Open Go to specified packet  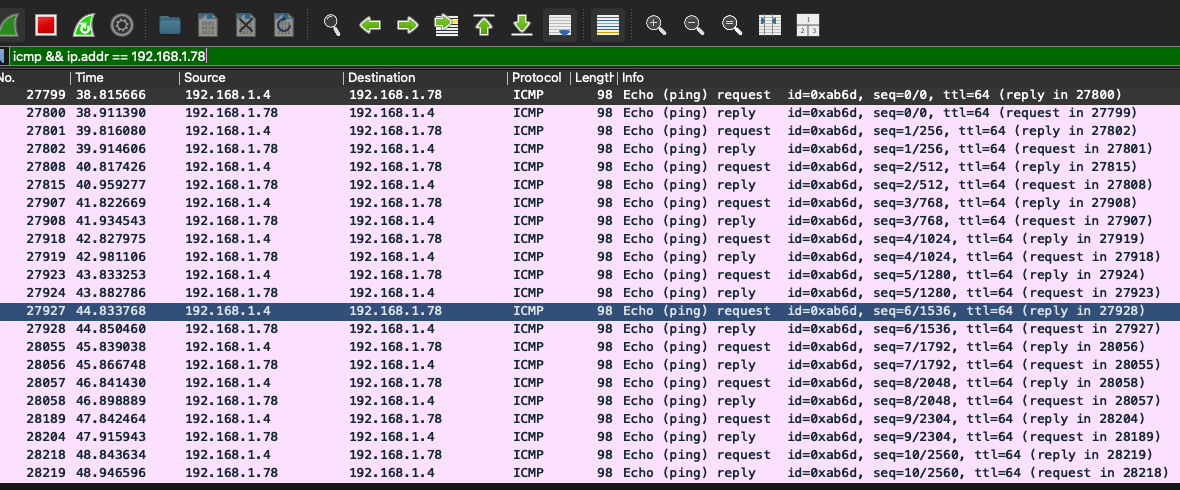coord(446,26)
